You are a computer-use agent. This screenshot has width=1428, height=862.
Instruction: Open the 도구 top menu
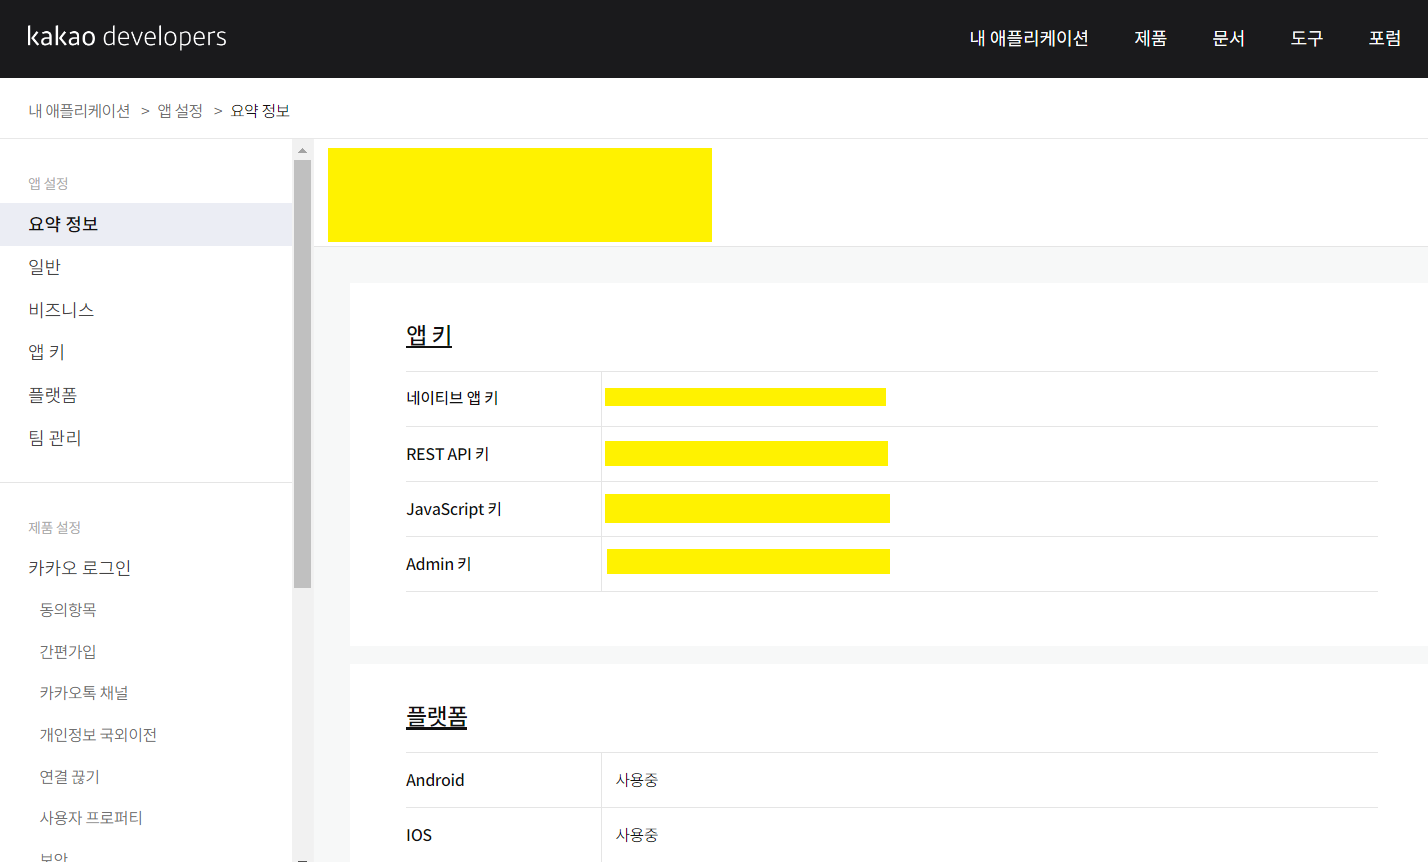[1307, 38]
